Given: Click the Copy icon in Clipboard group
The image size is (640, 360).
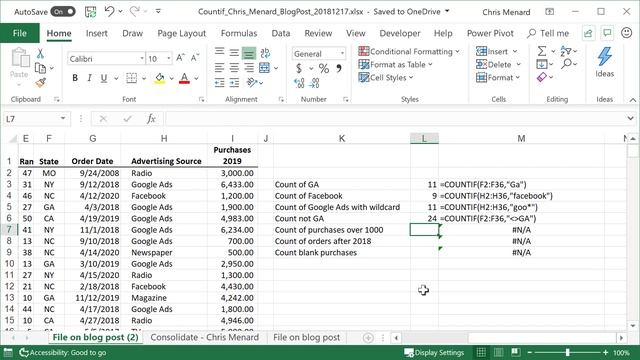Looking at the screenshot, I should [x=40, y=68].
